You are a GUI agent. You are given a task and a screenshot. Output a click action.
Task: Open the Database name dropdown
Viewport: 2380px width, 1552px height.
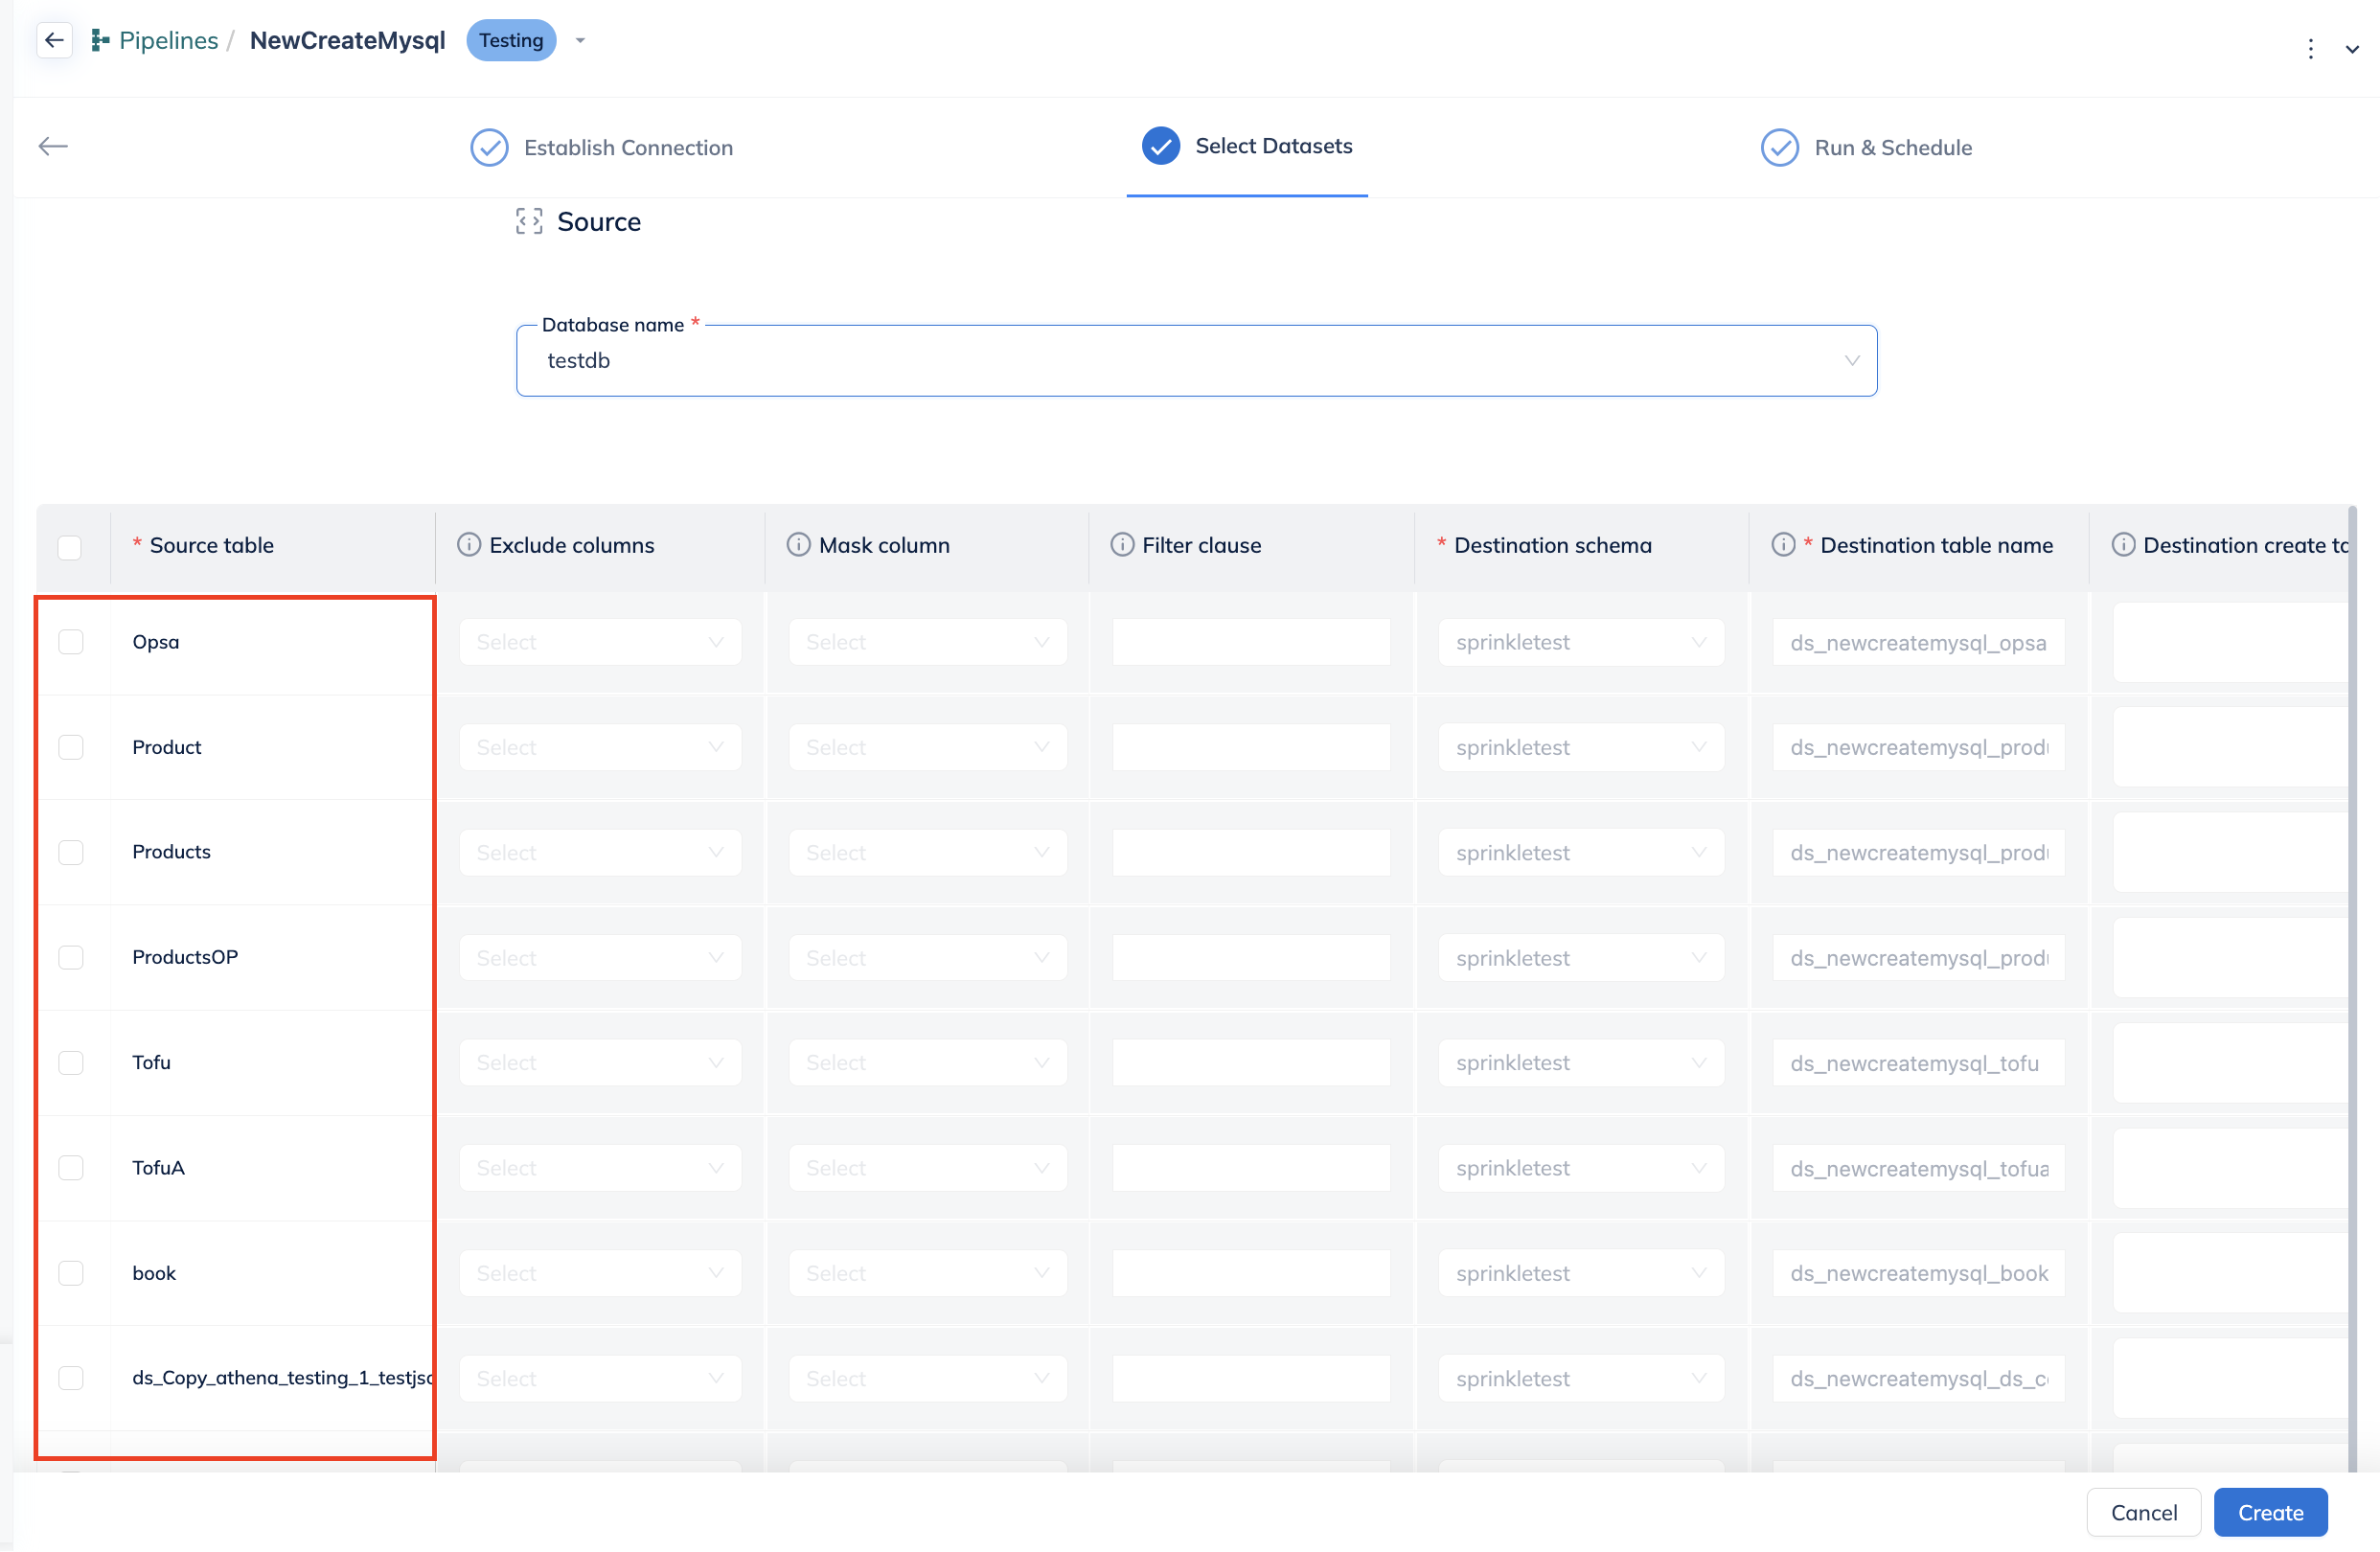tap(1196, 360)
